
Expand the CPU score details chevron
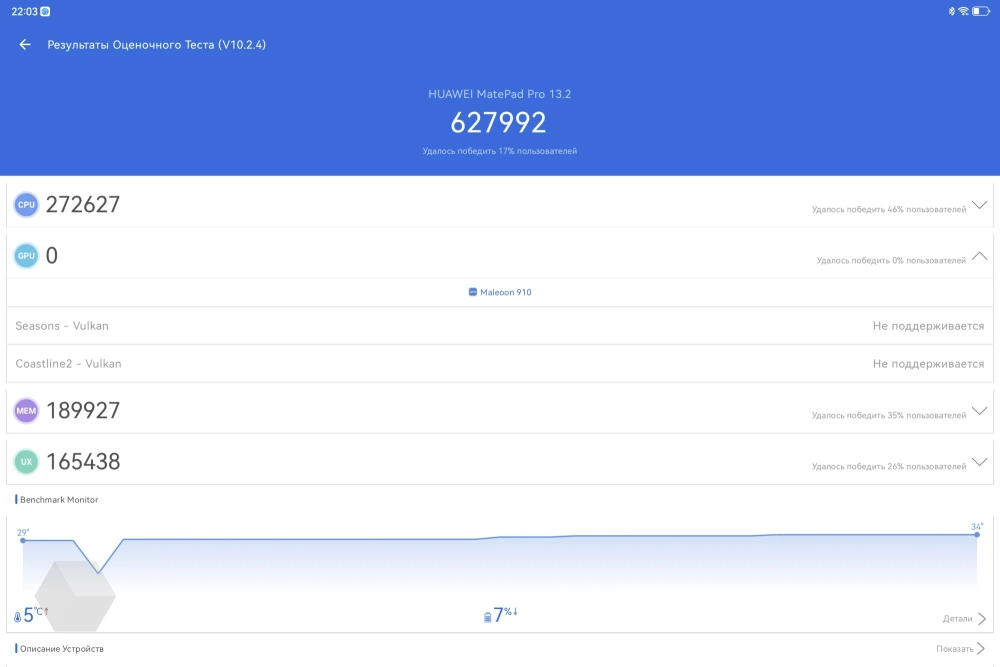click(979, 206)
